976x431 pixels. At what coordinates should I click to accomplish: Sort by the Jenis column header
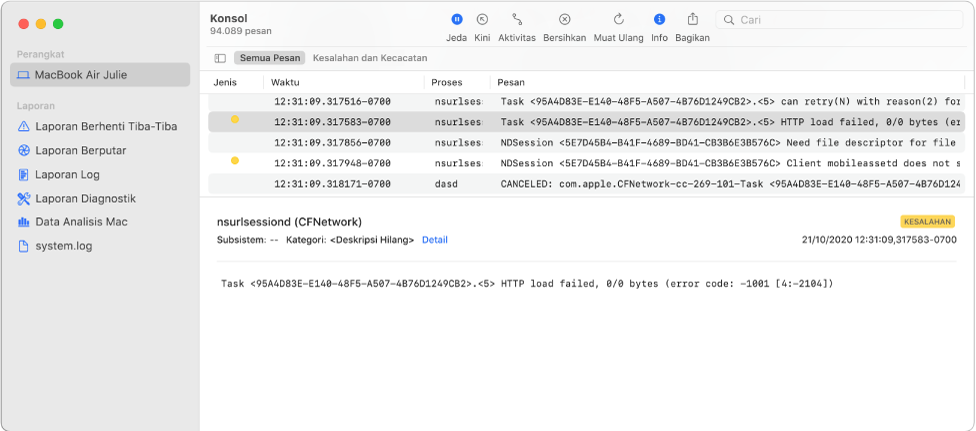225,82
